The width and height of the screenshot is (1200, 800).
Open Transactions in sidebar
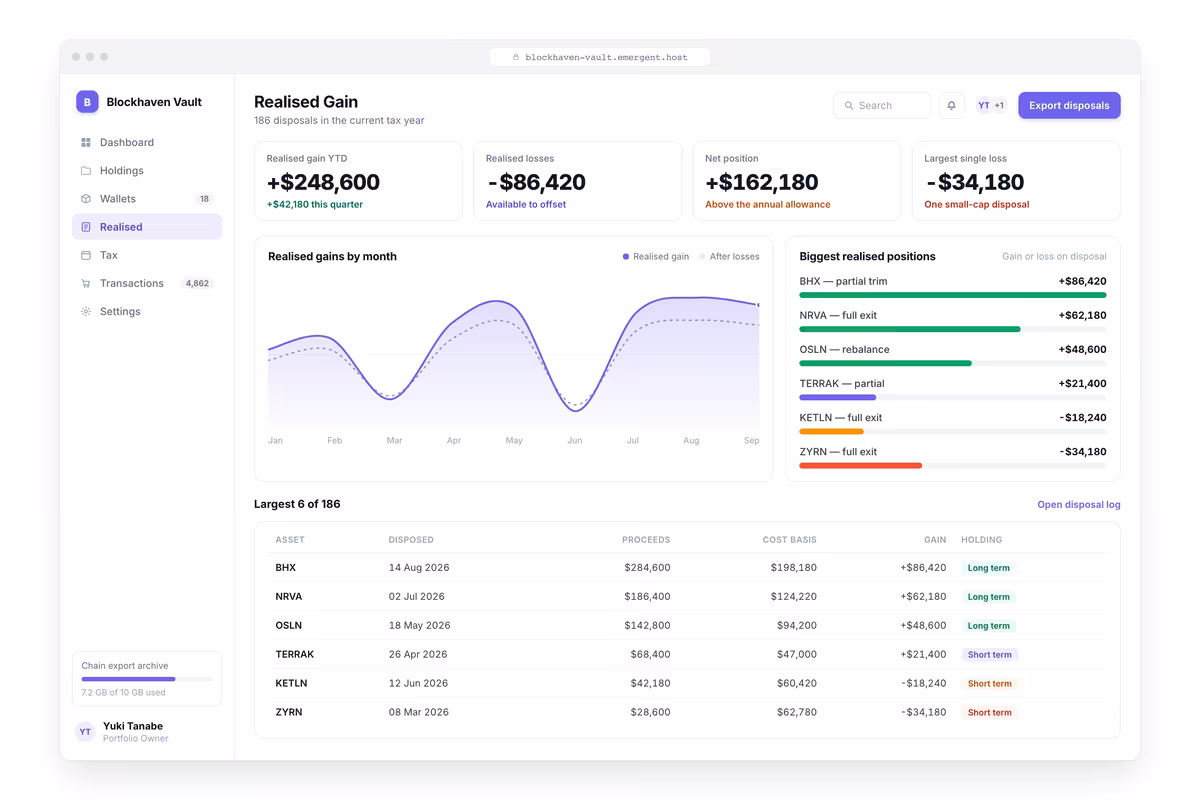click(147, 283)
